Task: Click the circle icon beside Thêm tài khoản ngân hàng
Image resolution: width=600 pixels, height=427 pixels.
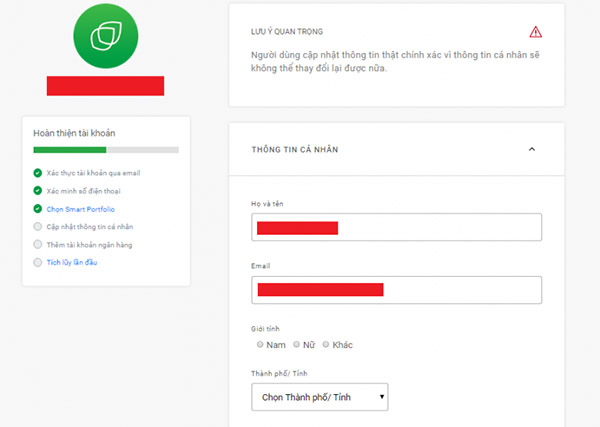Action: click(x=37, y=244)
